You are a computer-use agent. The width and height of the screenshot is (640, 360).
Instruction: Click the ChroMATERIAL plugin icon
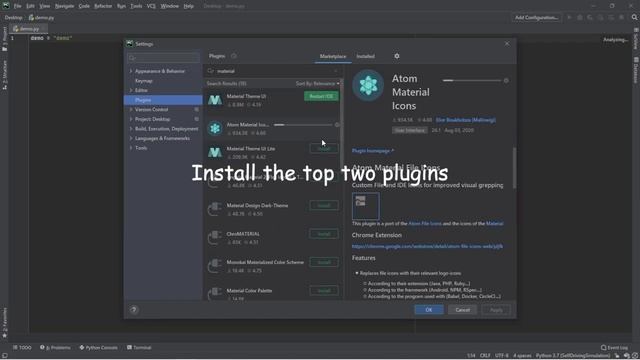coord(215,238)
